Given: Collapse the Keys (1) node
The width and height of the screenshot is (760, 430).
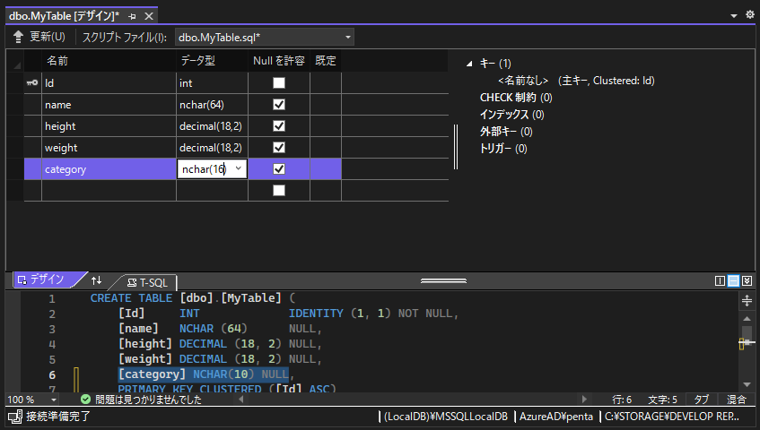Looking at the screenshot, I should 469,64.
